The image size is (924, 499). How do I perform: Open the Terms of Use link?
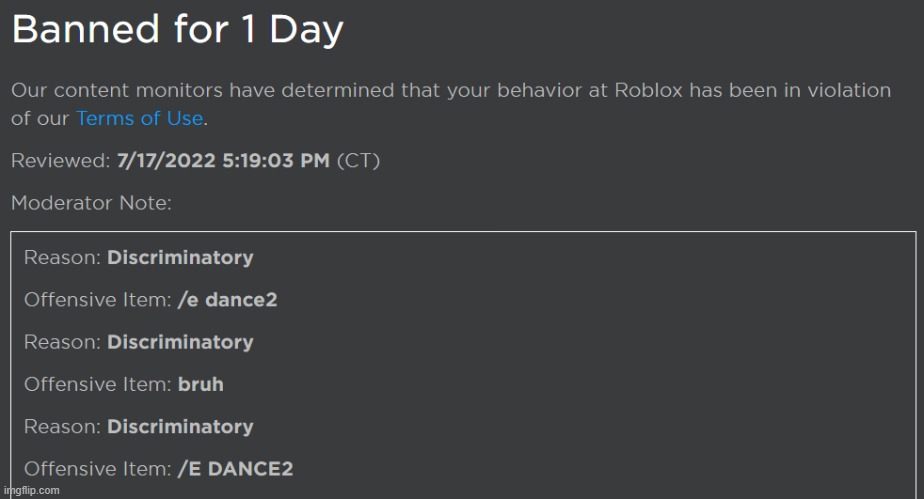click(140, 118)
